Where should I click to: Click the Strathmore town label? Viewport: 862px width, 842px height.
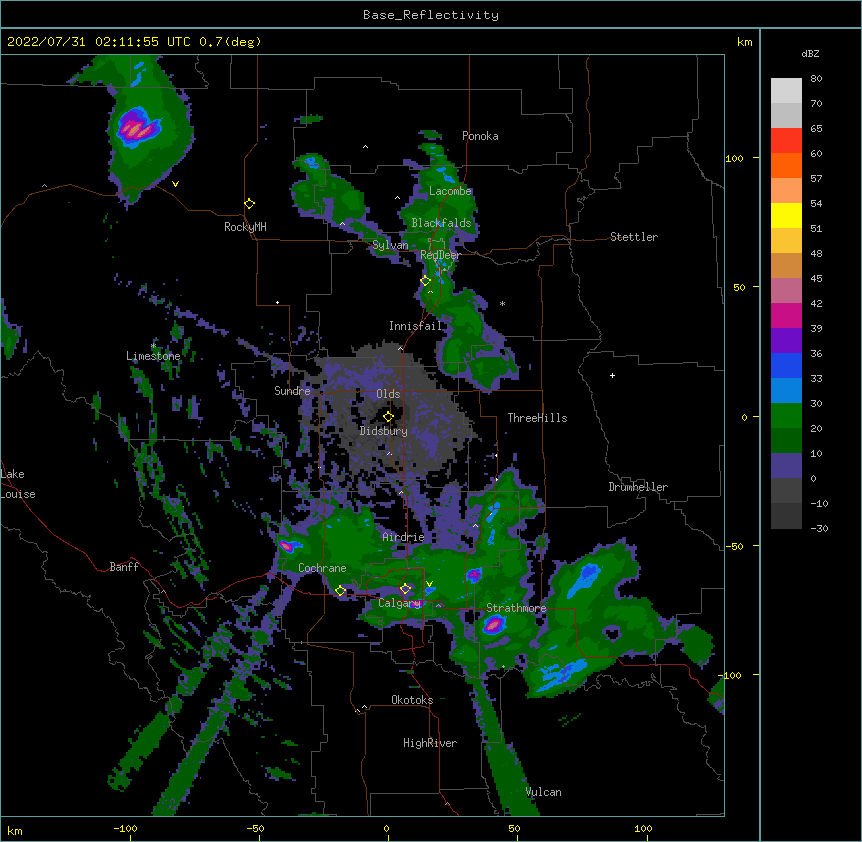[x=516, y=608]
